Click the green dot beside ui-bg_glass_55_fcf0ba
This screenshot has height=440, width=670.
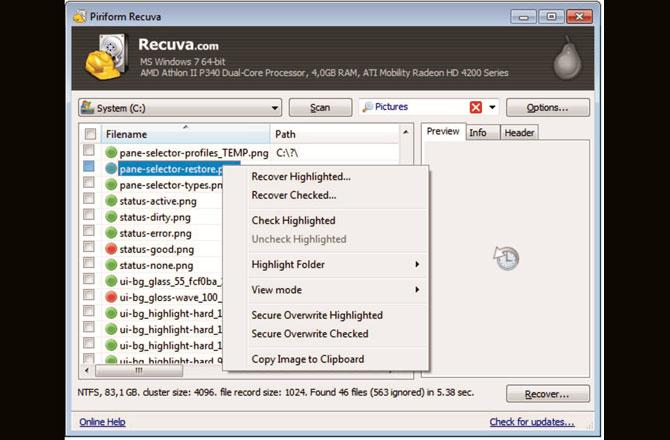tap(111, 281)
